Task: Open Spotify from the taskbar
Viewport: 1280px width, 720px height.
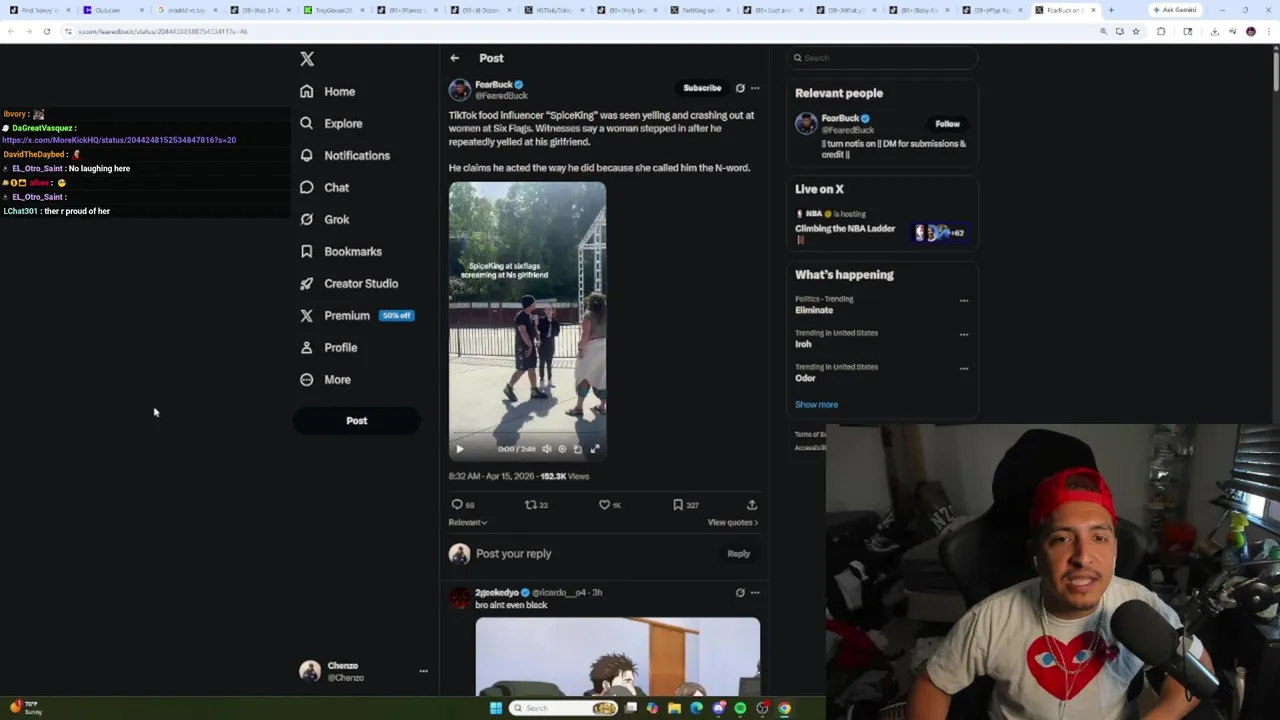Action: tap(740, 708)
